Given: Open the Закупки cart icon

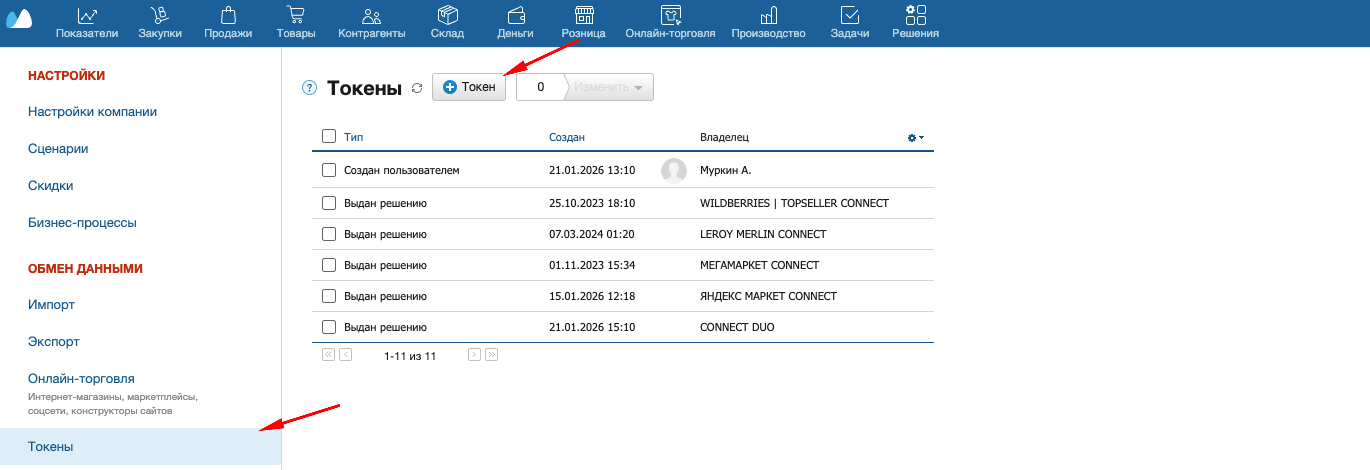Looking at the screenshot, I should 159,15.
